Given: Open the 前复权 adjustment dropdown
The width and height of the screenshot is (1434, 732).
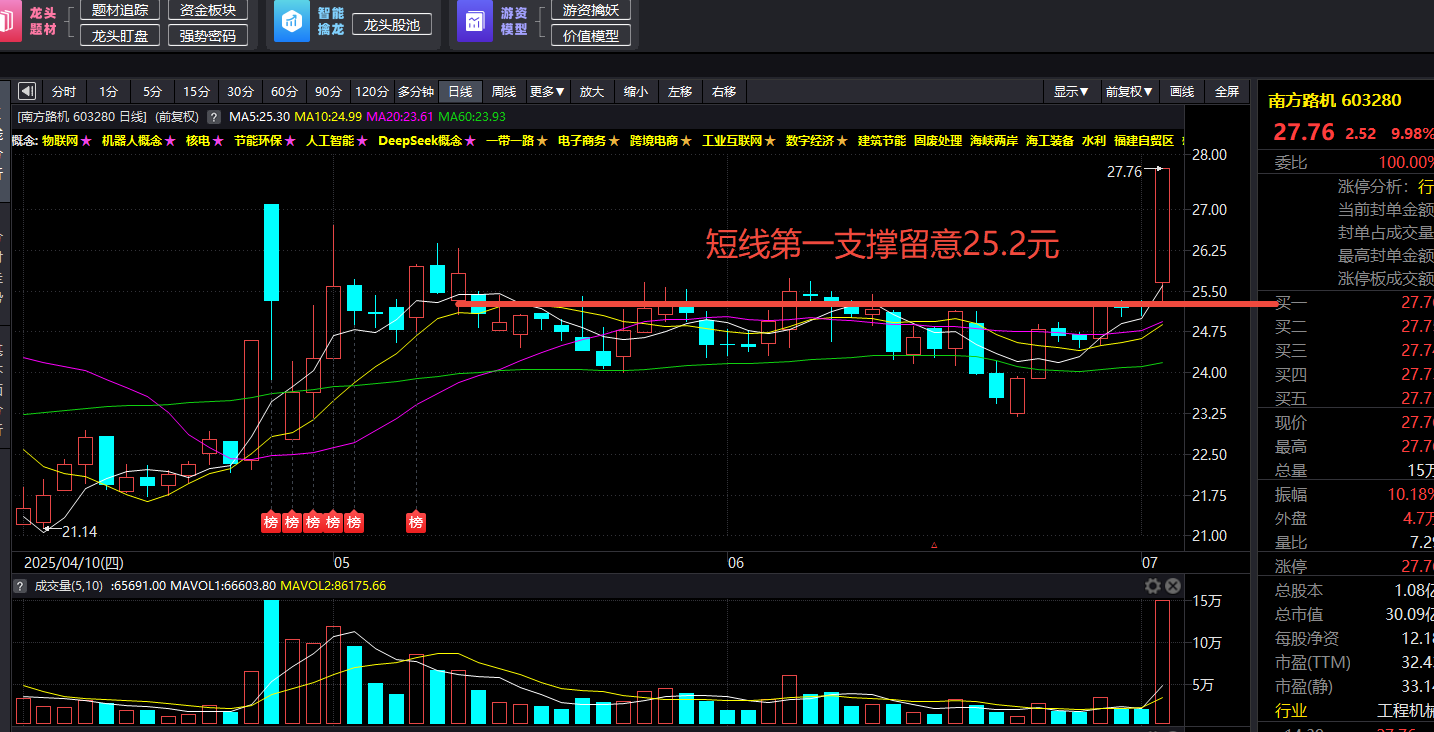Looking at the screenshot, I should tap(1130, 92).
